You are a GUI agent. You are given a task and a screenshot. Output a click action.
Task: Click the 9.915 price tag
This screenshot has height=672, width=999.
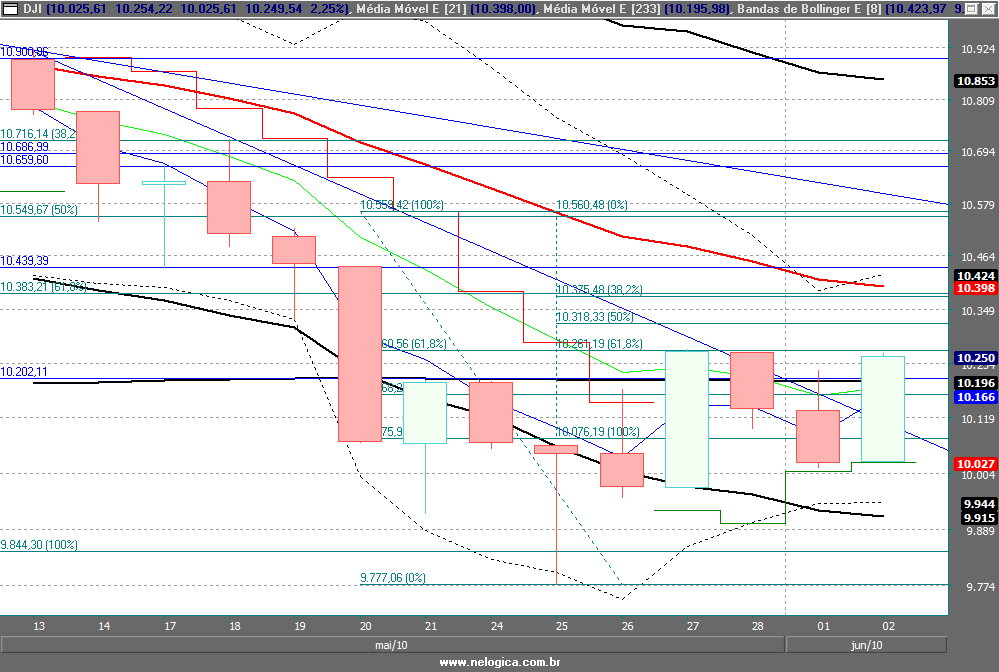tap(979, 518)
